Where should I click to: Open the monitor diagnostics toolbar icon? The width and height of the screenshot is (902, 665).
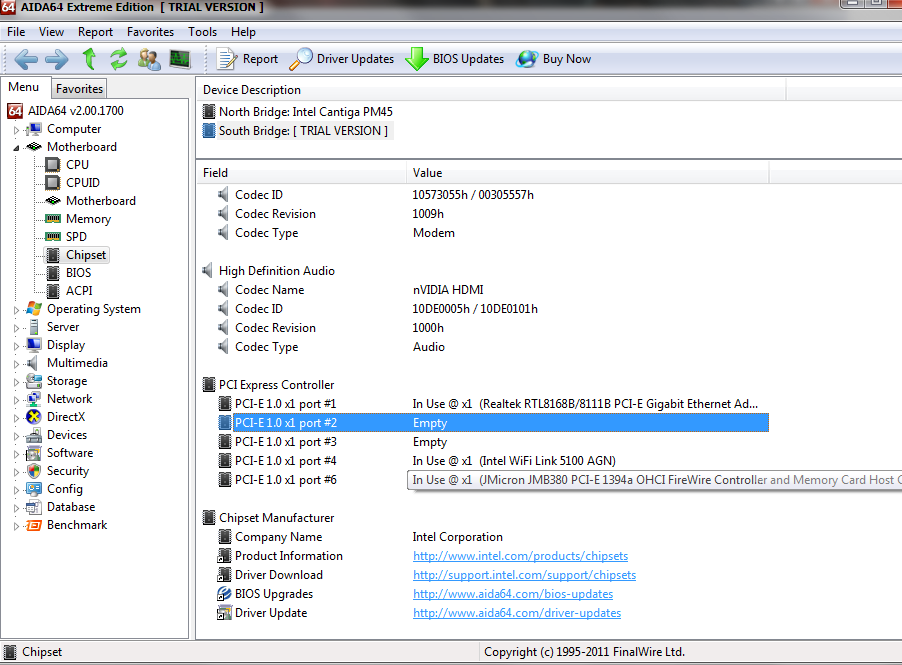click(x=180, y=59)
